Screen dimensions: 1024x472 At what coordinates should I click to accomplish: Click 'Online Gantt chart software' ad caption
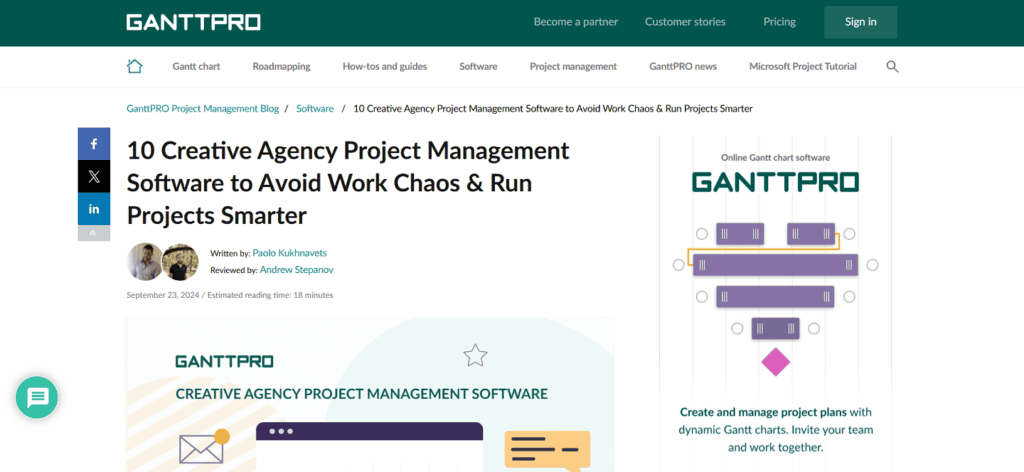(775, 157)
